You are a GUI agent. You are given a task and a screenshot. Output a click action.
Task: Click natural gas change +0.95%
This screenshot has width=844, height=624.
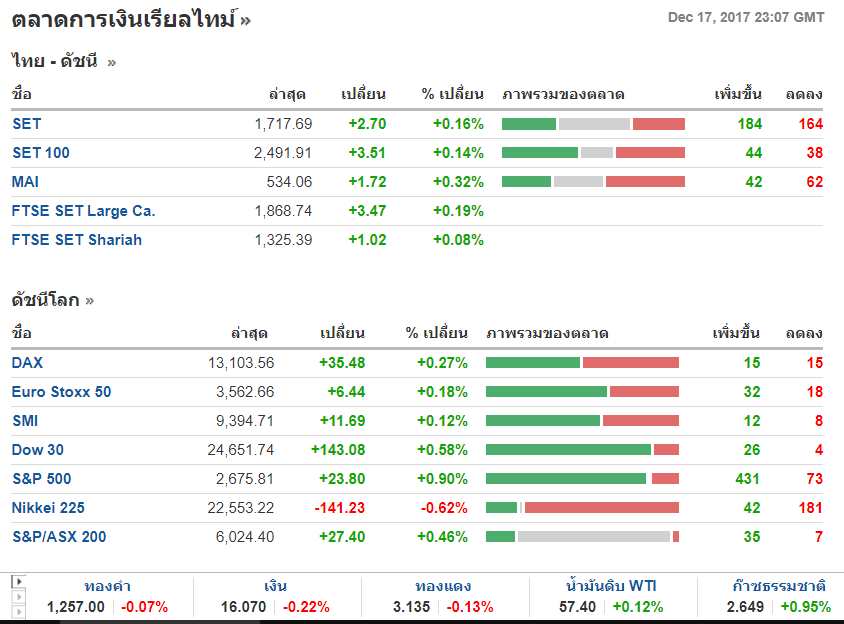[x=806, y=607]
